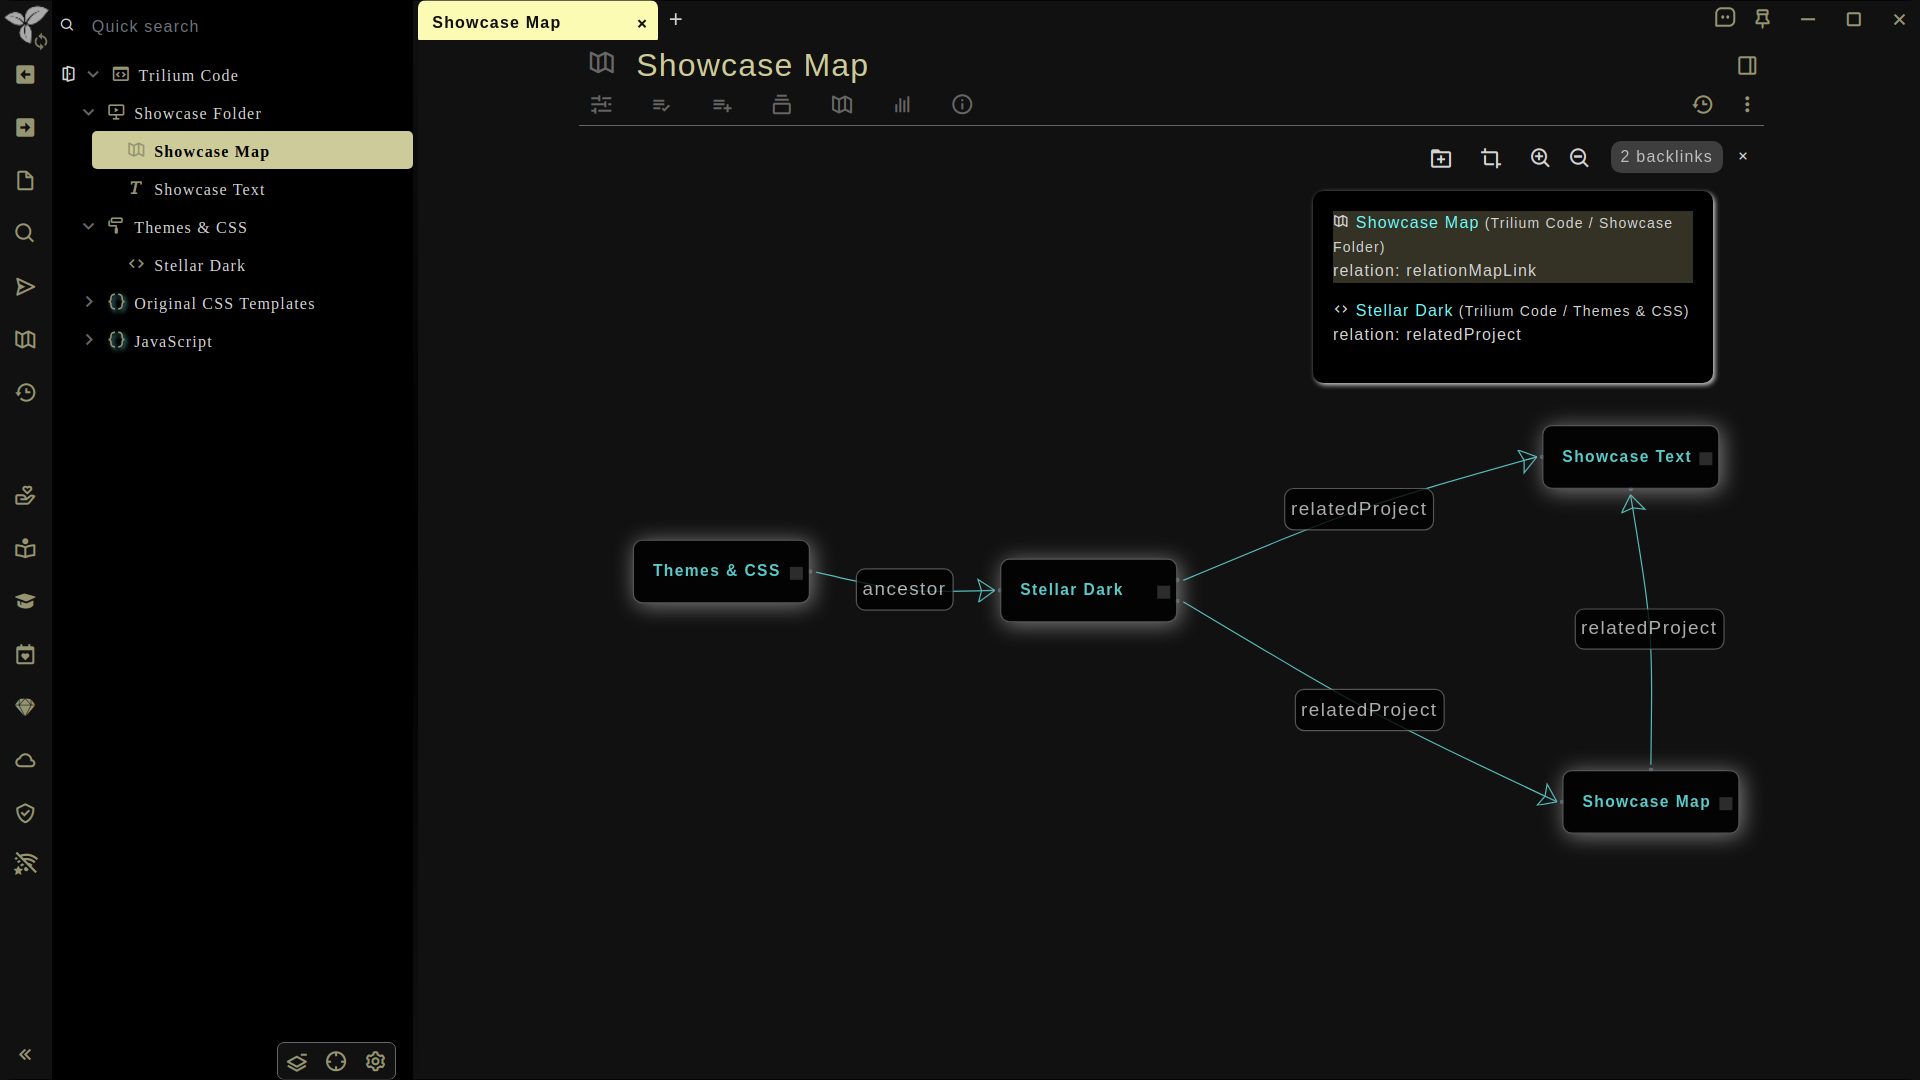Viewport: 1920px width, 1080px height.
Task: Open the note three-dots menu
Action: pyautogui.click(x=1747, y=105)
